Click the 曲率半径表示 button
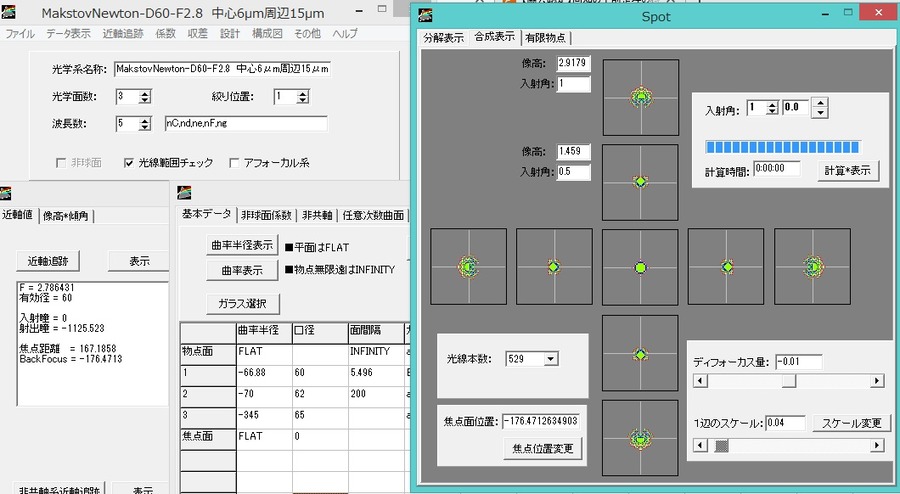 (x=242, y=245)
